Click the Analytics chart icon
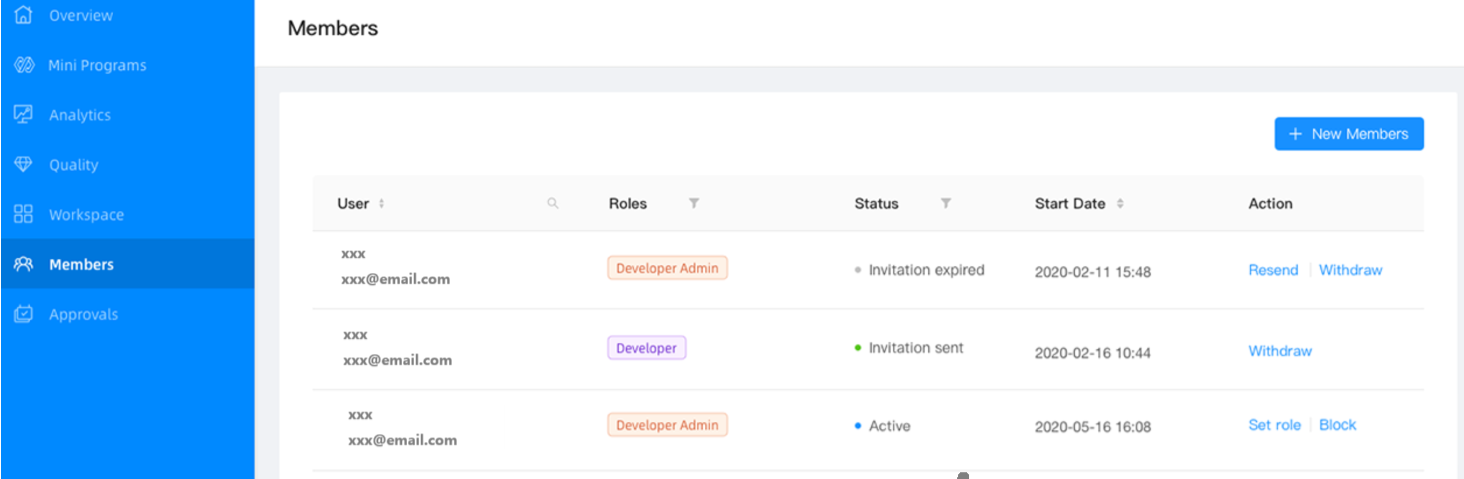Viewport: 1464px width, 479px height. (x=24, y=115)
